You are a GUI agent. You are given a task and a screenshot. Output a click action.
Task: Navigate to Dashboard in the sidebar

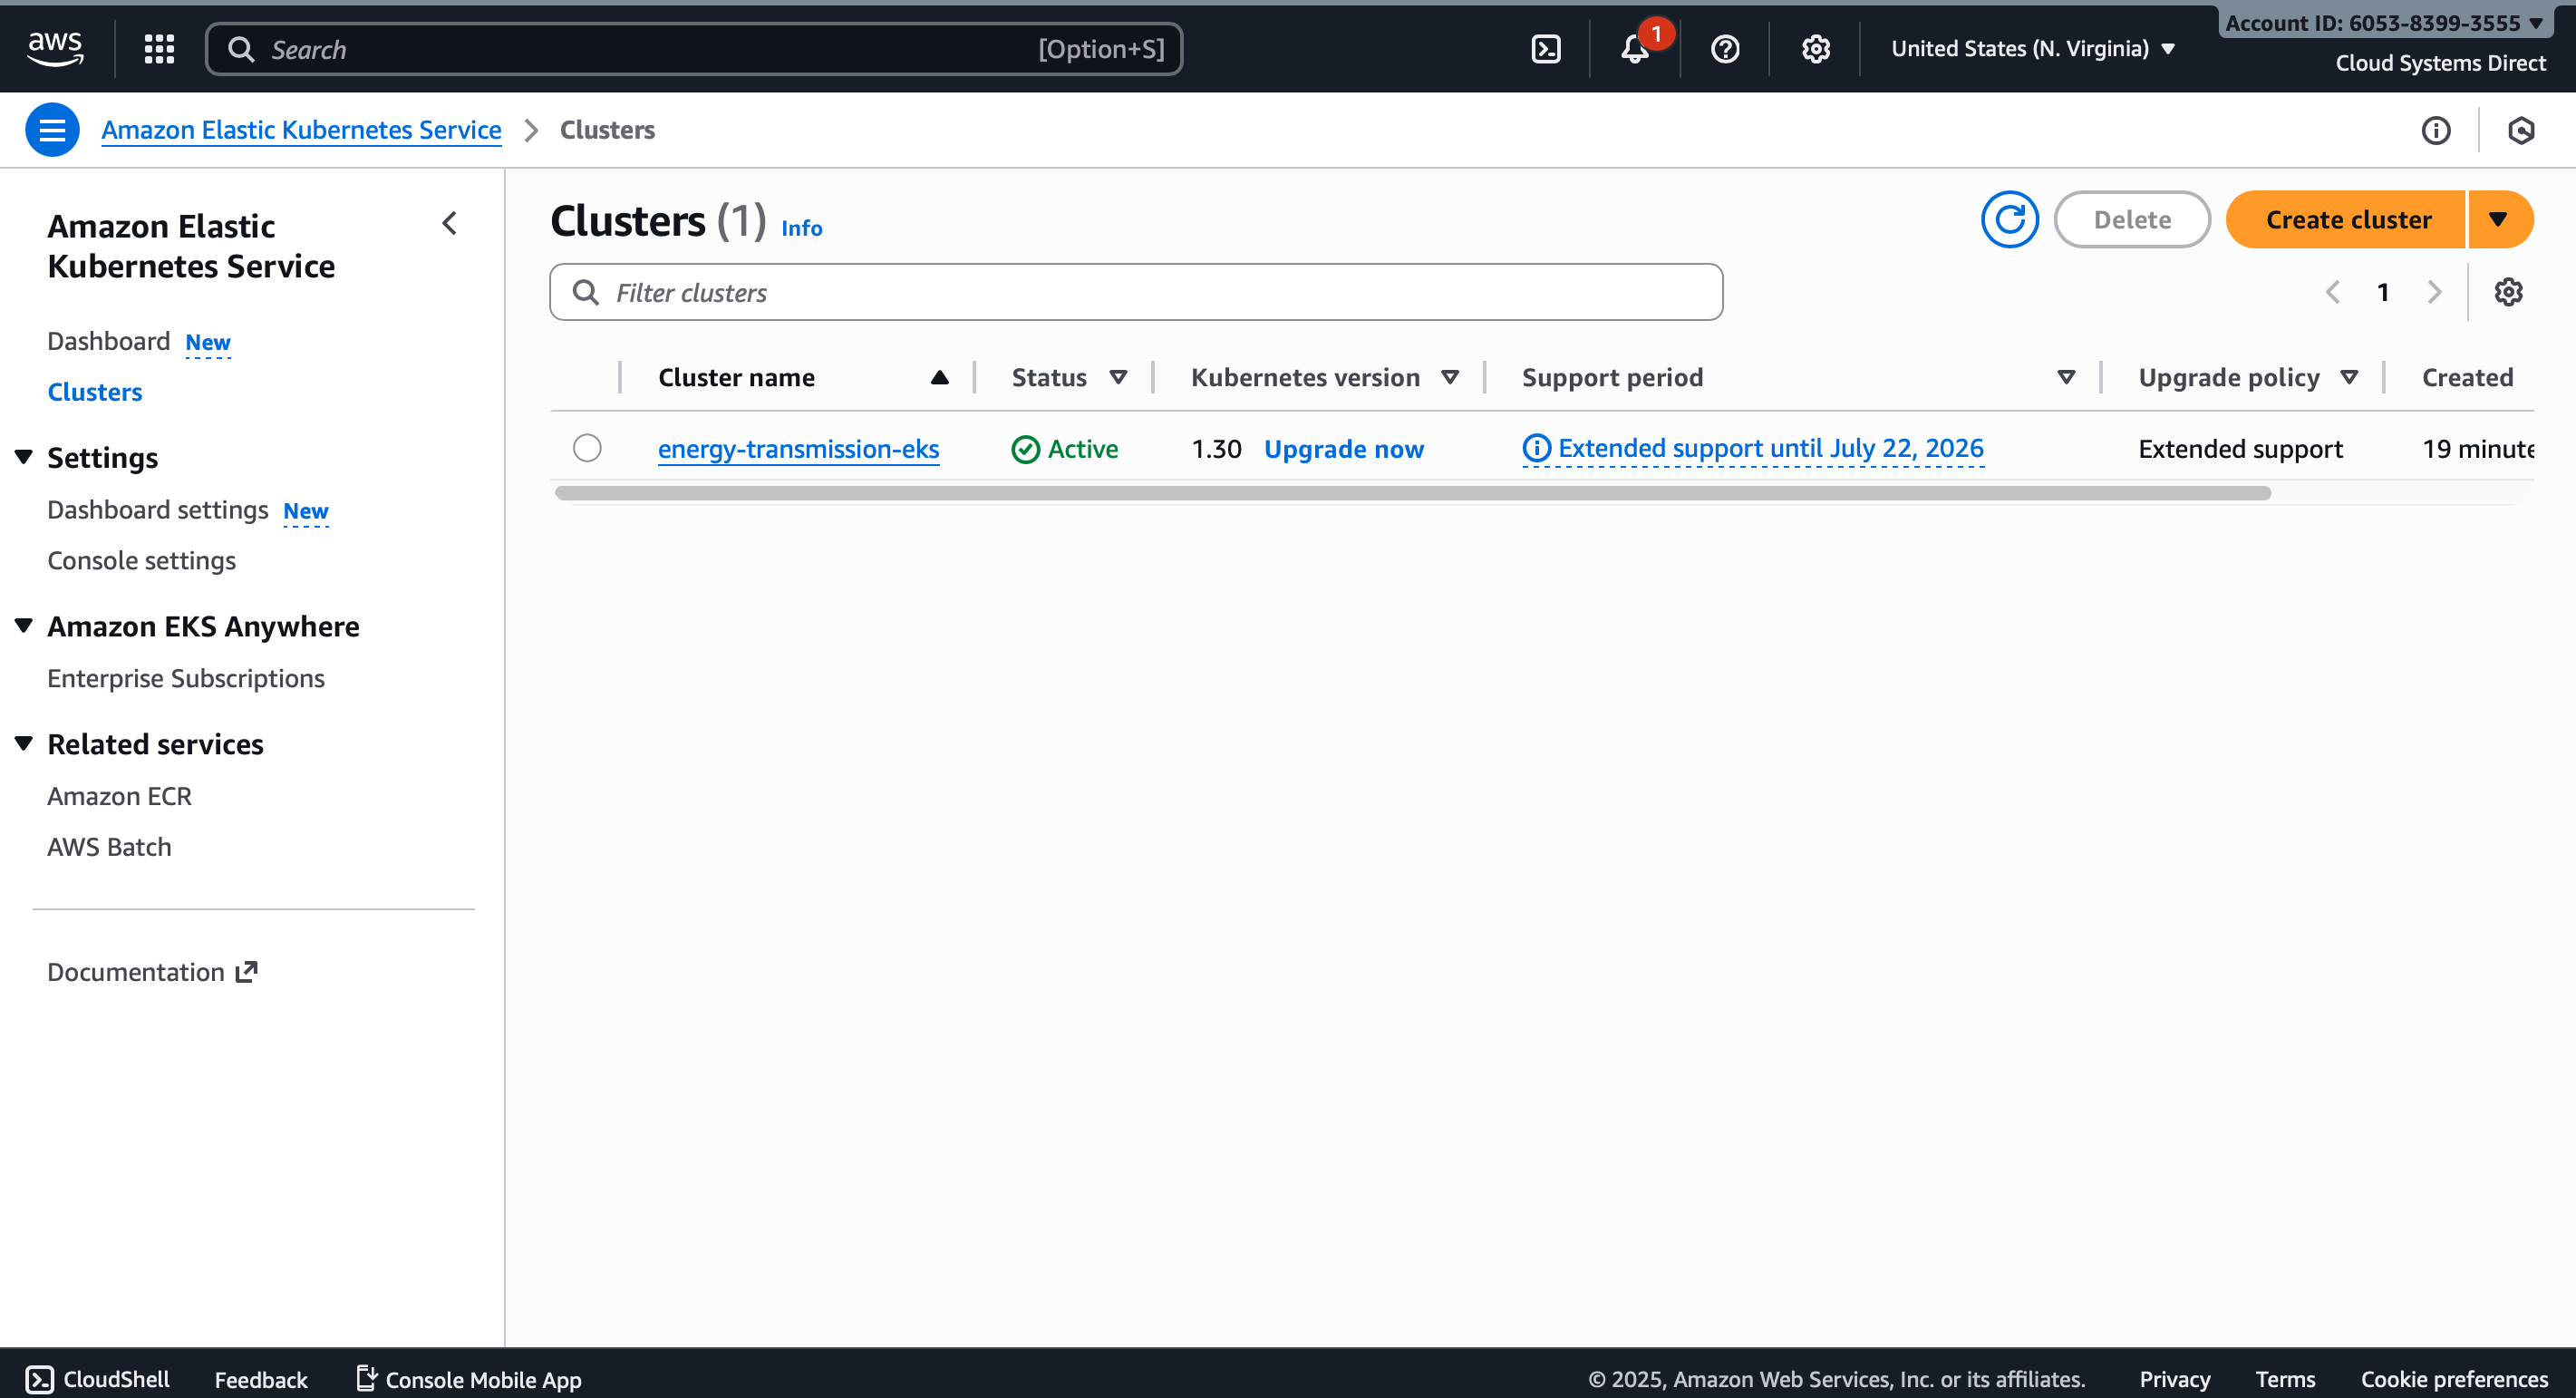[109, 340]
